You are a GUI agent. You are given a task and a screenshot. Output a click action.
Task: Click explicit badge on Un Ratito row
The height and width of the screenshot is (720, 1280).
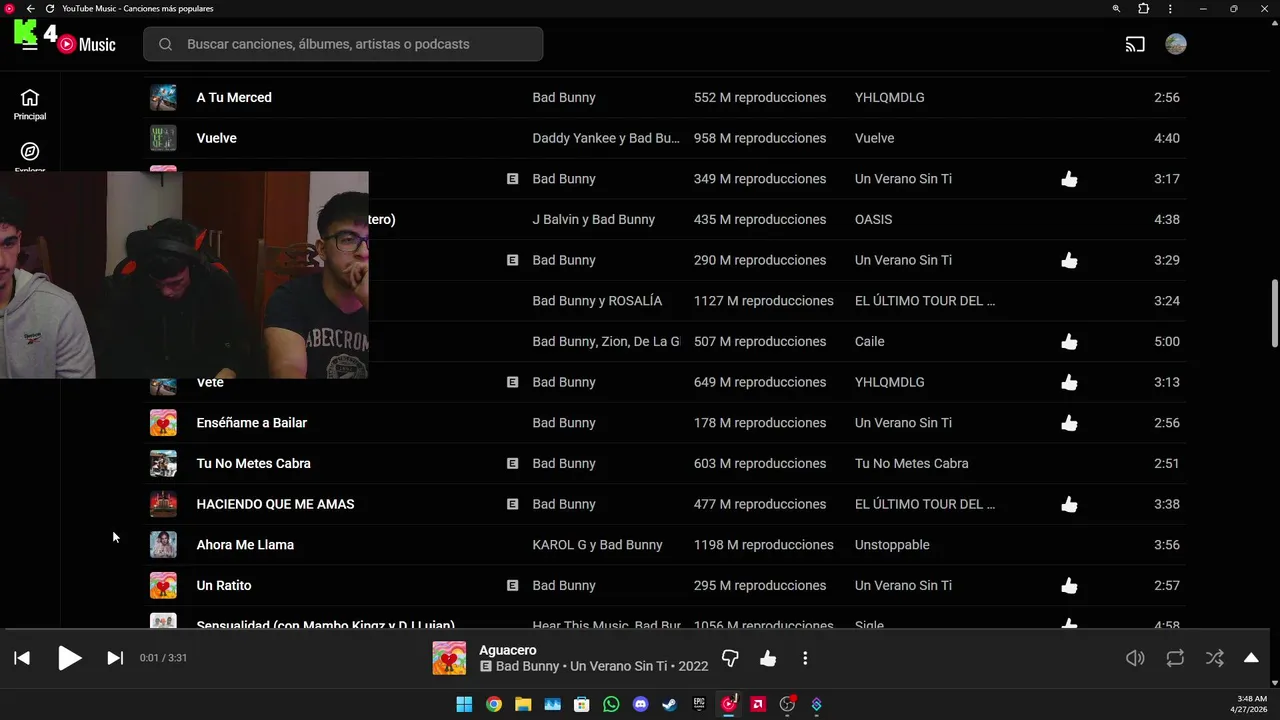coord(512,585)
